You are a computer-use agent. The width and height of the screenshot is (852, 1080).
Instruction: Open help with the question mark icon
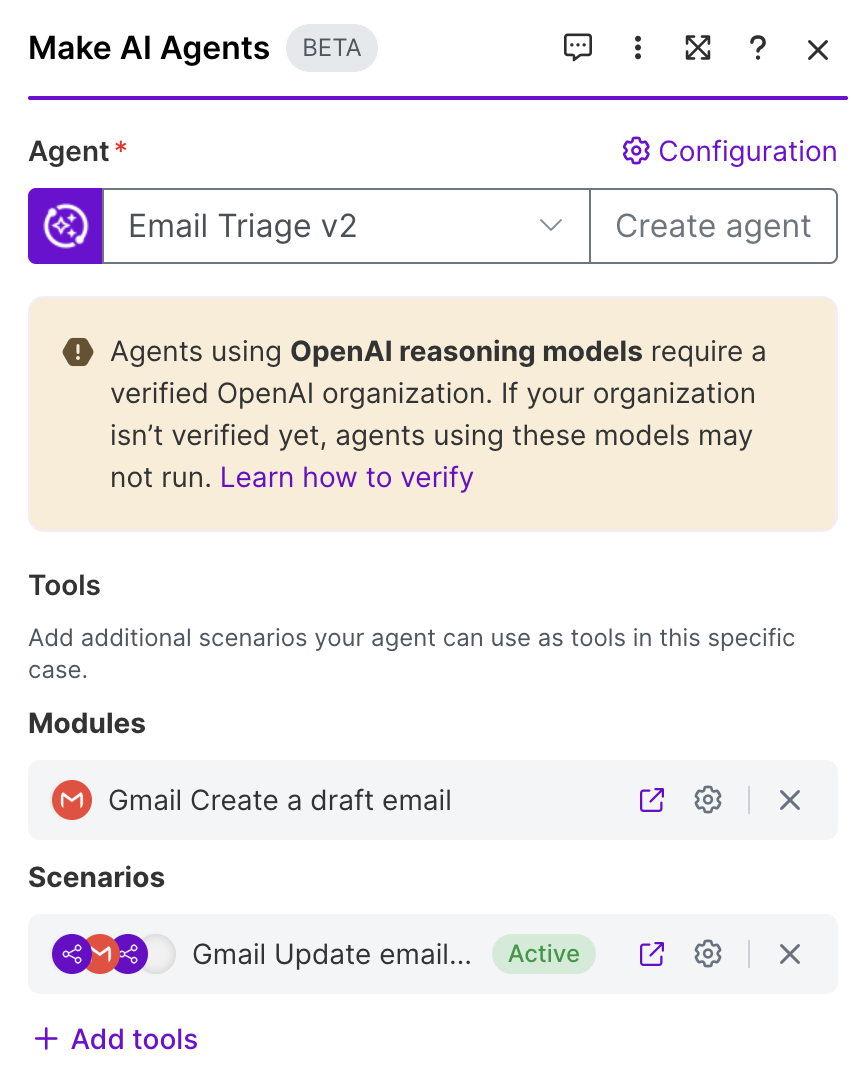(x=758, y=48)
